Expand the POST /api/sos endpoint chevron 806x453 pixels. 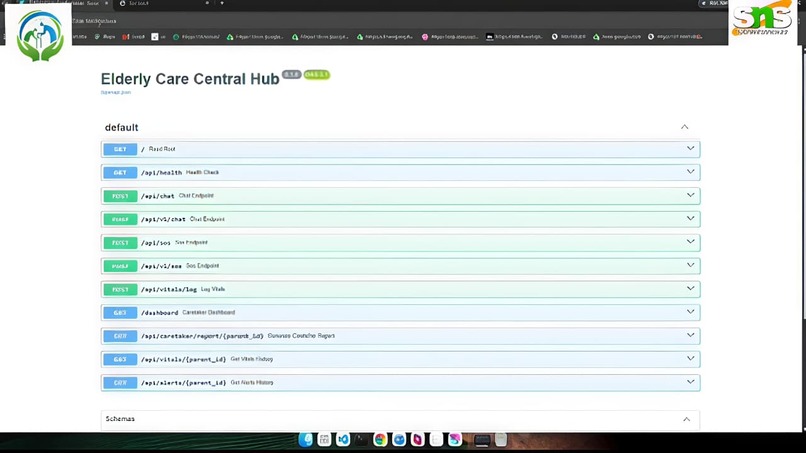click(x=690, y=242)
